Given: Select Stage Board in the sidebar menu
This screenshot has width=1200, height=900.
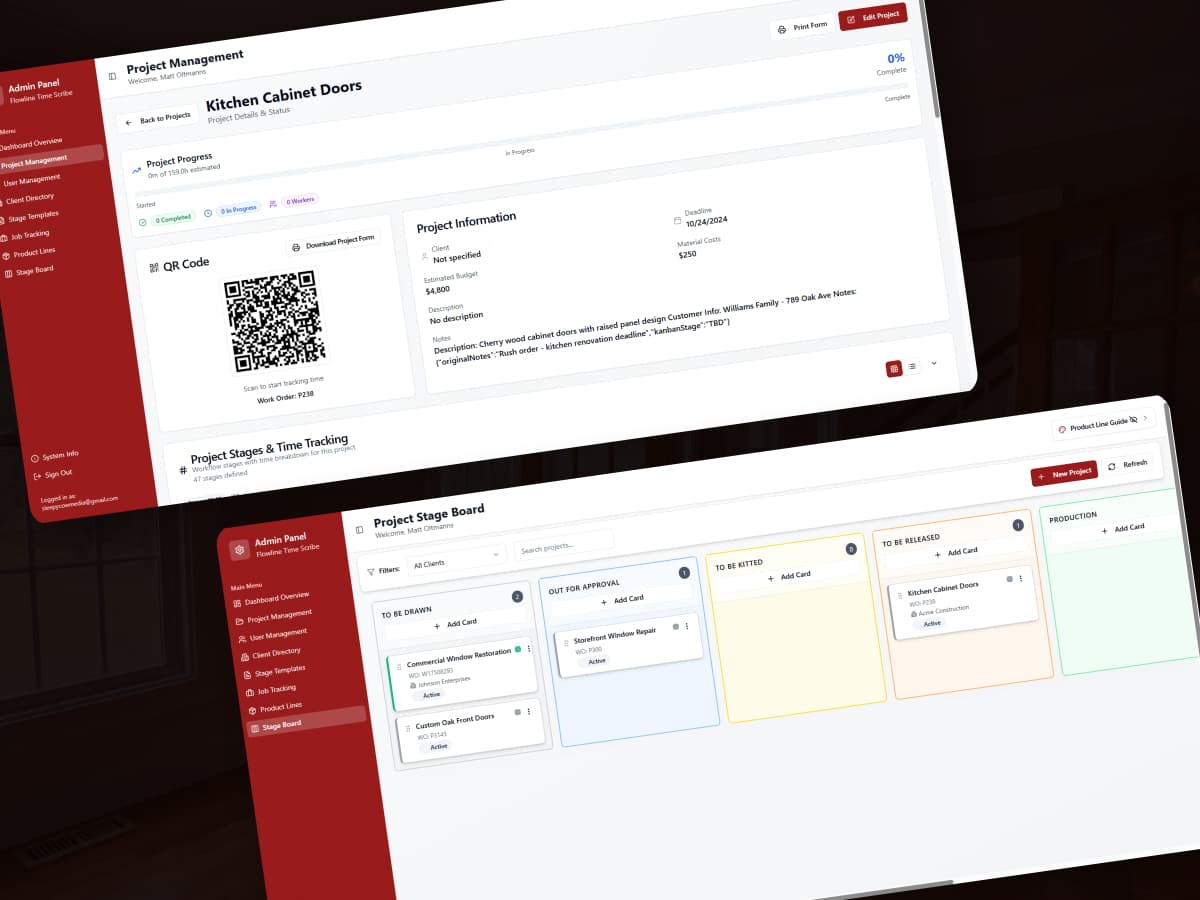Looking at the screenshot, I should click(281, 724).
